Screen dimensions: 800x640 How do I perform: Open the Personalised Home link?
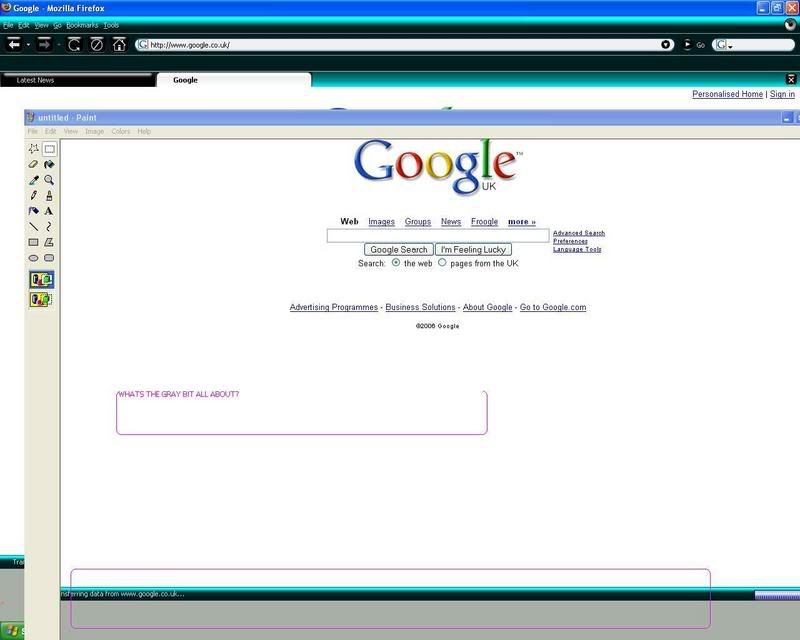728,94
